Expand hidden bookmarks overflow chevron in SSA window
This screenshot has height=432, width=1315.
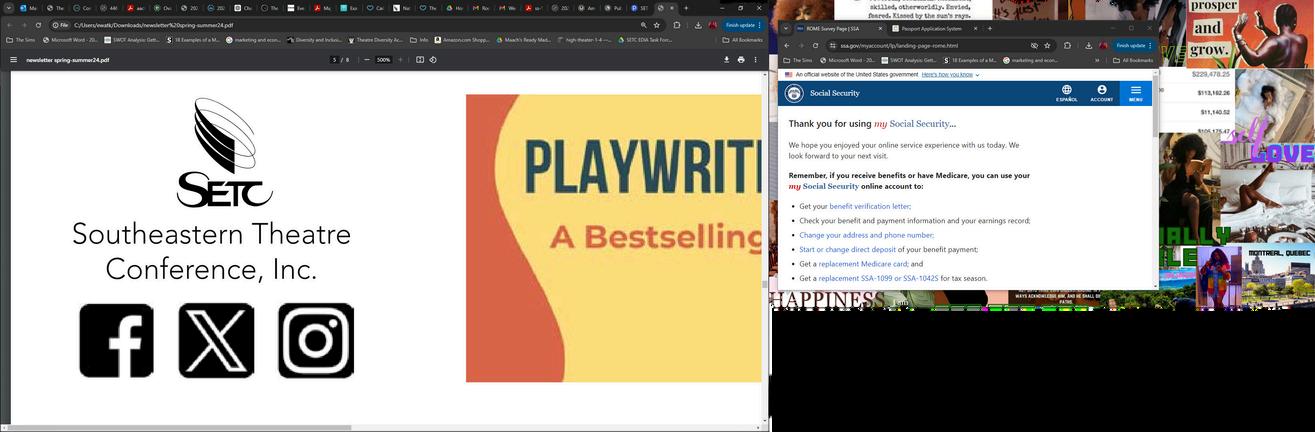point(1097,60)
